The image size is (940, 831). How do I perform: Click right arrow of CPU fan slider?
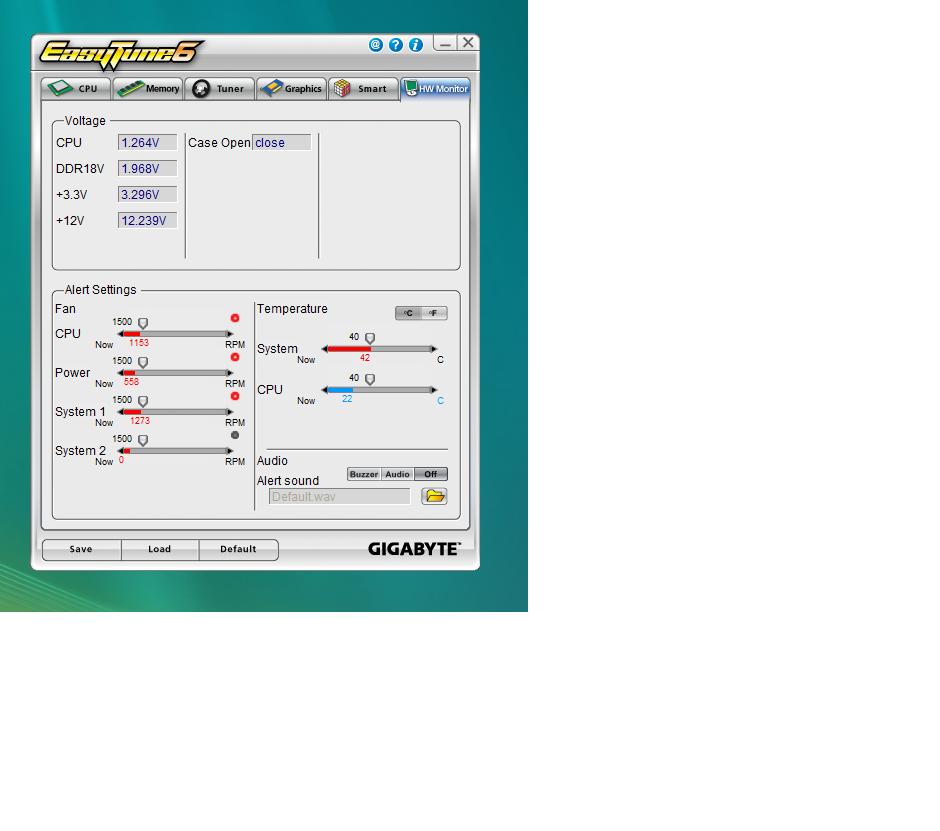[229, 334]
